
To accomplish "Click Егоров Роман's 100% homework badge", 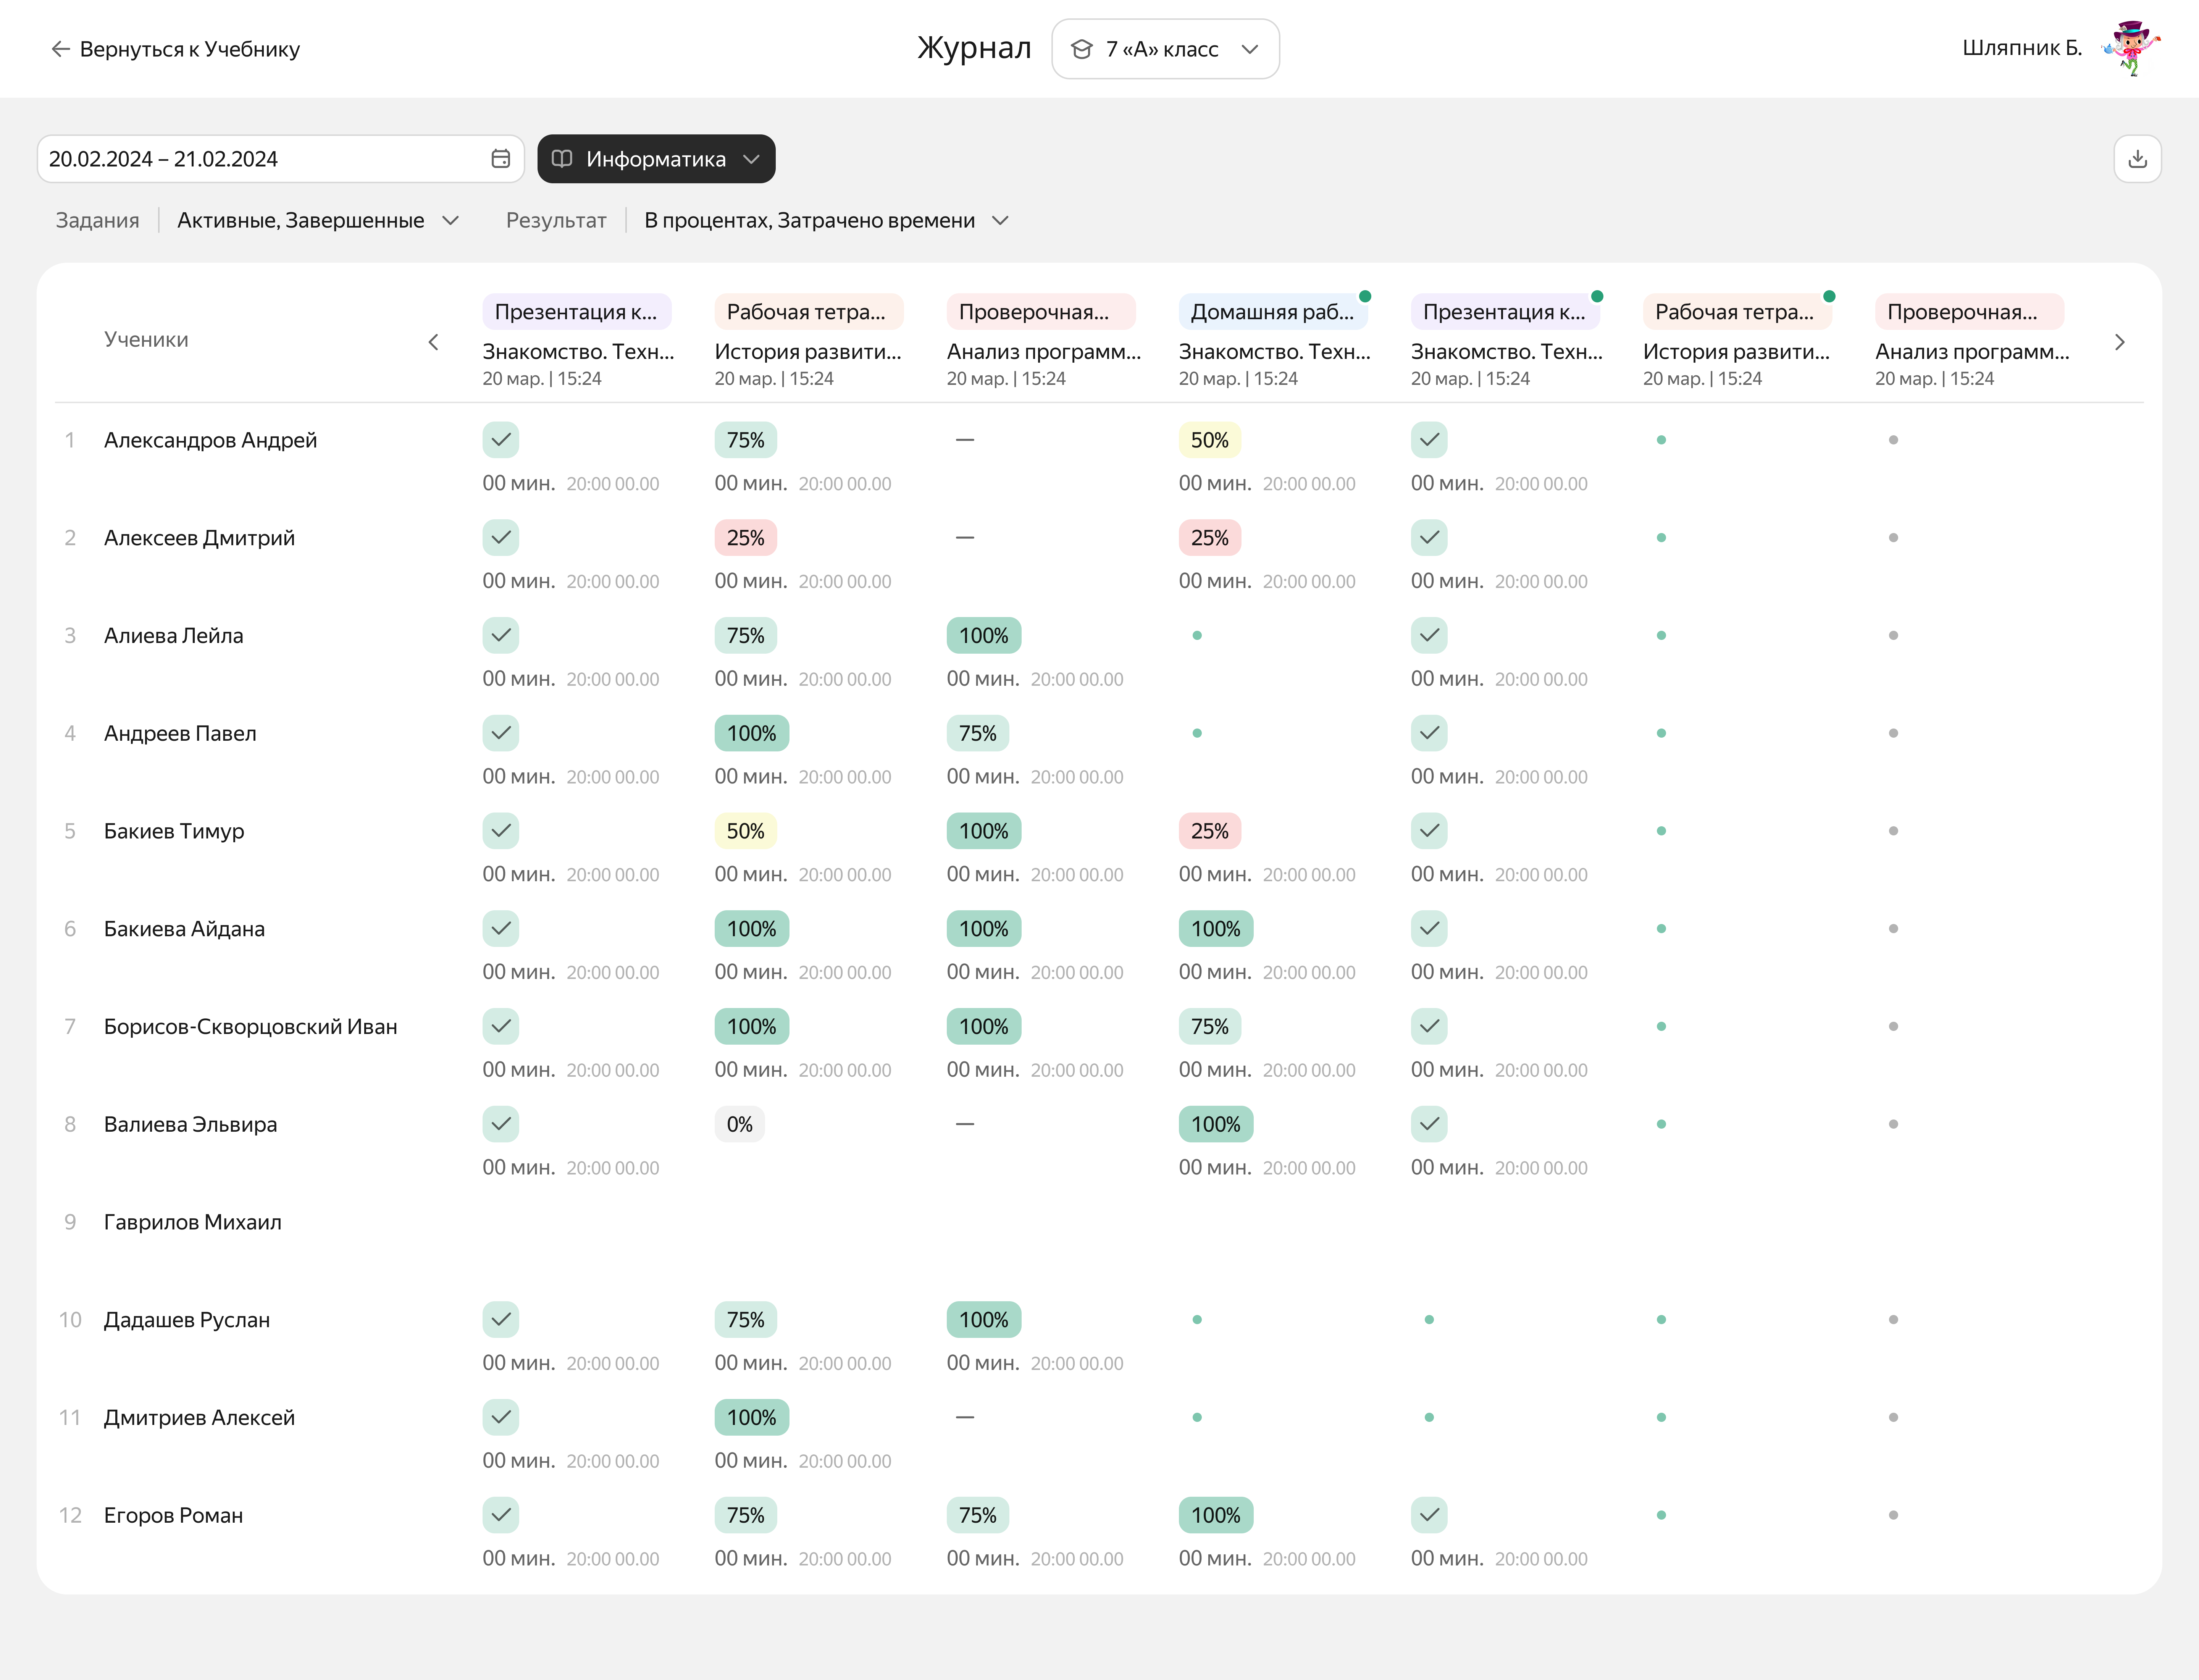I will click(x=1215, y=1515).
